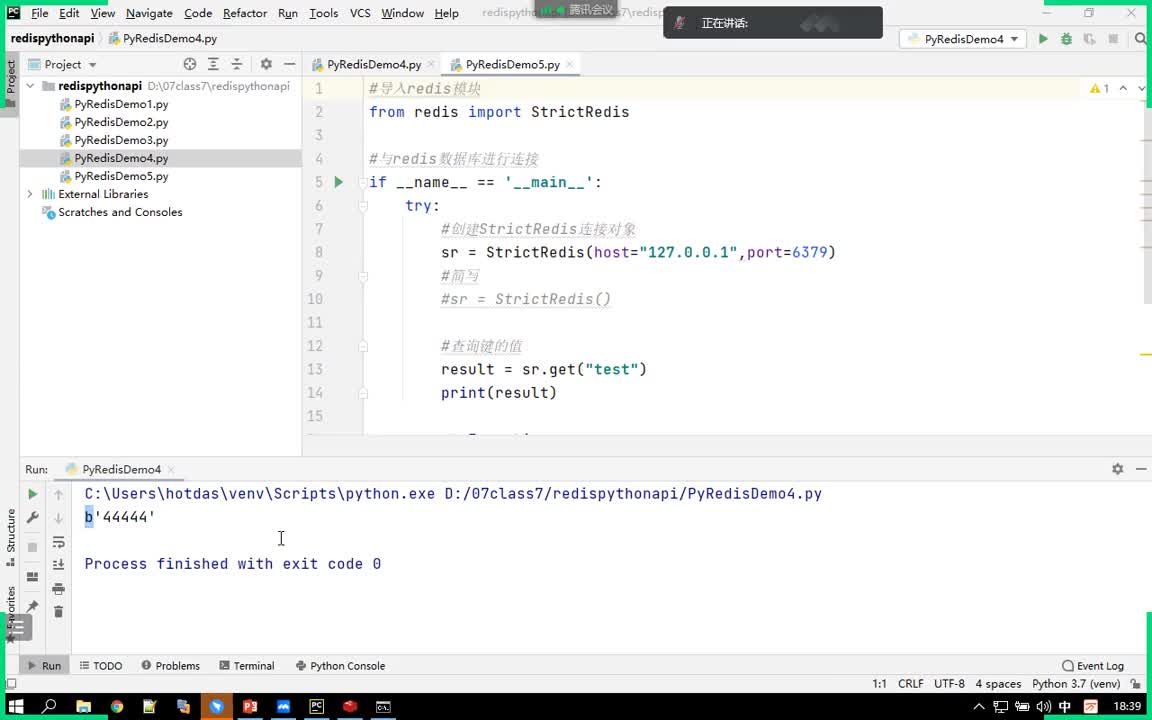Locate current file in Project tree
This screenshot has height=720, width=1152.
[190, 64]
